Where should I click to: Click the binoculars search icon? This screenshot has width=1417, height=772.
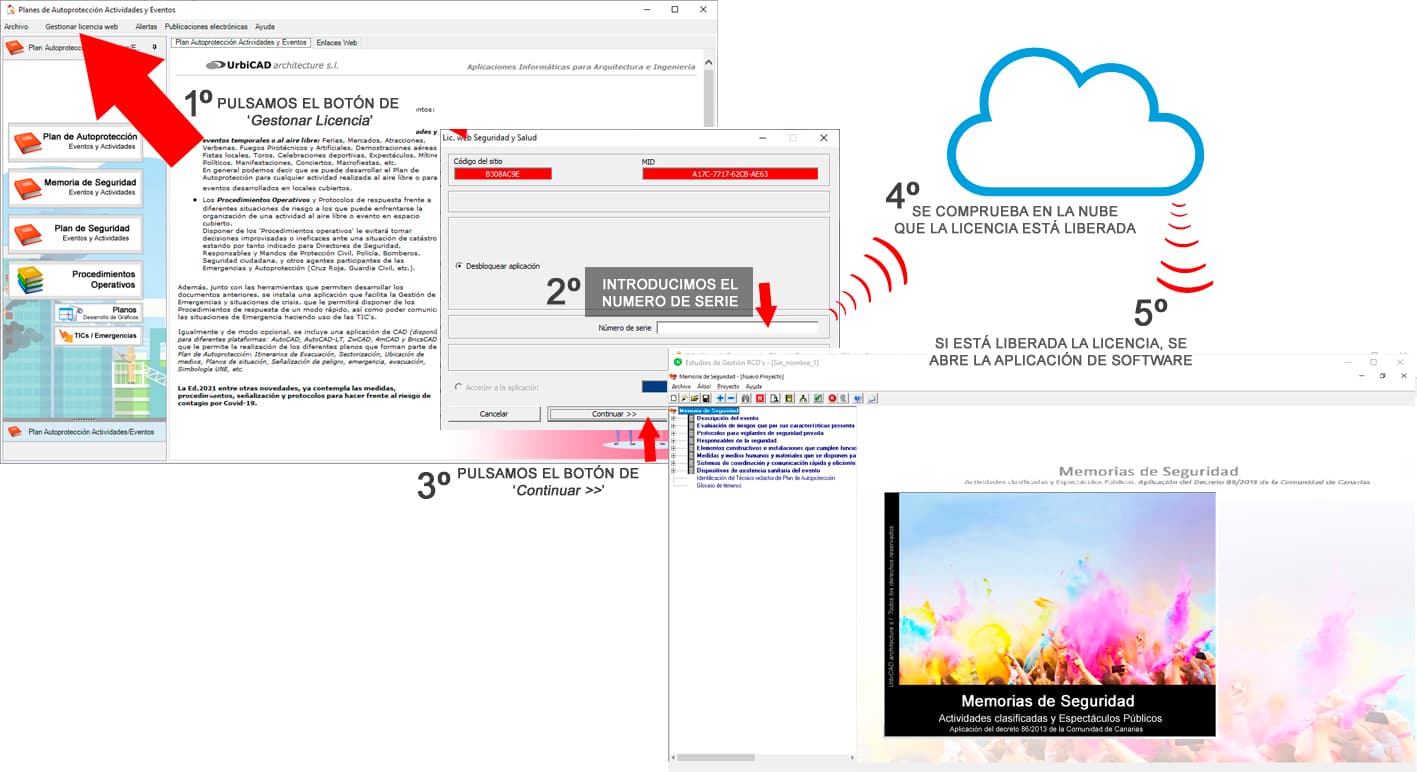pyautogui.click(x=746, y=398)
